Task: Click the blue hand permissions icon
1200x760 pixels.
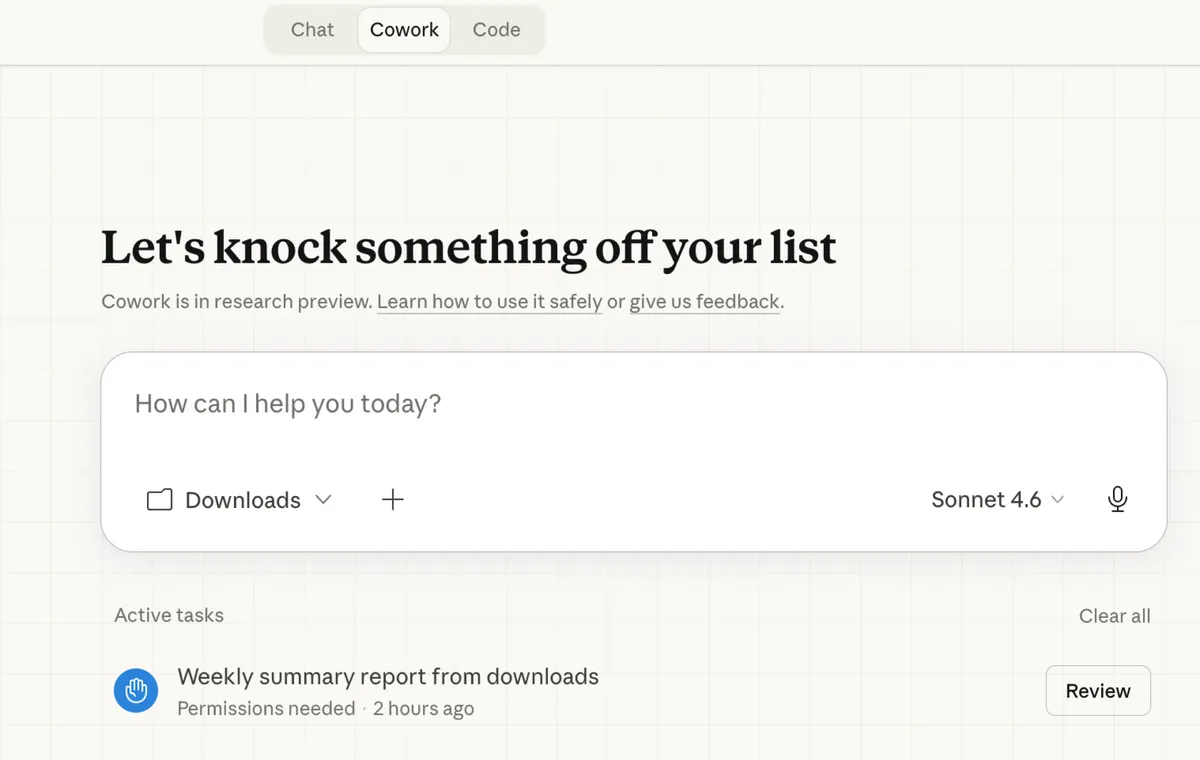Action: 136,691
